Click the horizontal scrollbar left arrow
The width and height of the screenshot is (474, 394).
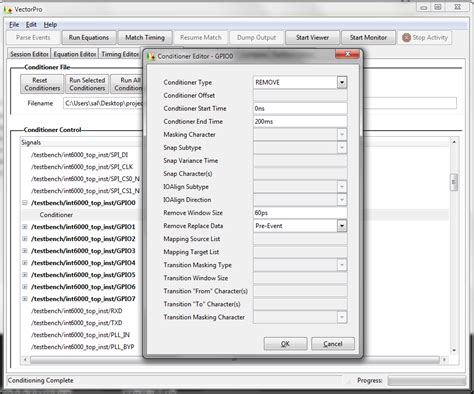pyautogui.click(x=25, y=360)
